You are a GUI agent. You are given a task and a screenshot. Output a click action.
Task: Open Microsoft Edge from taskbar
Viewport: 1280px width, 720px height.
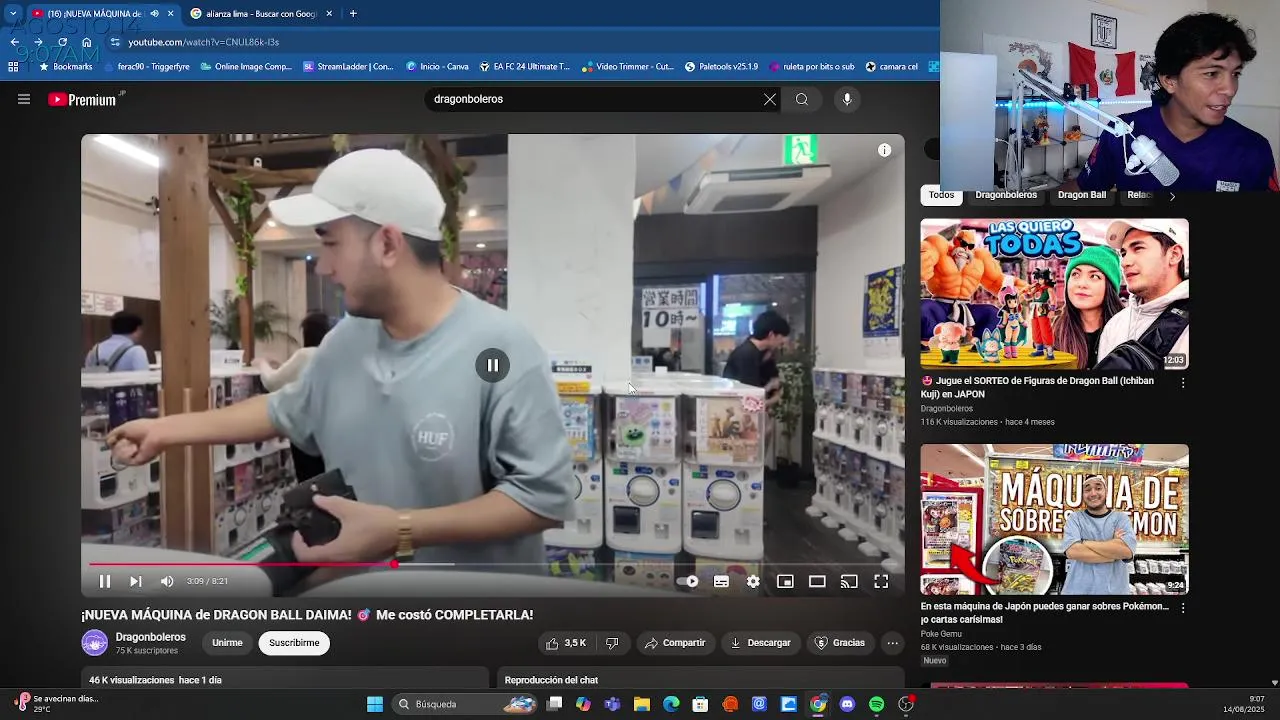pos(671,704)
